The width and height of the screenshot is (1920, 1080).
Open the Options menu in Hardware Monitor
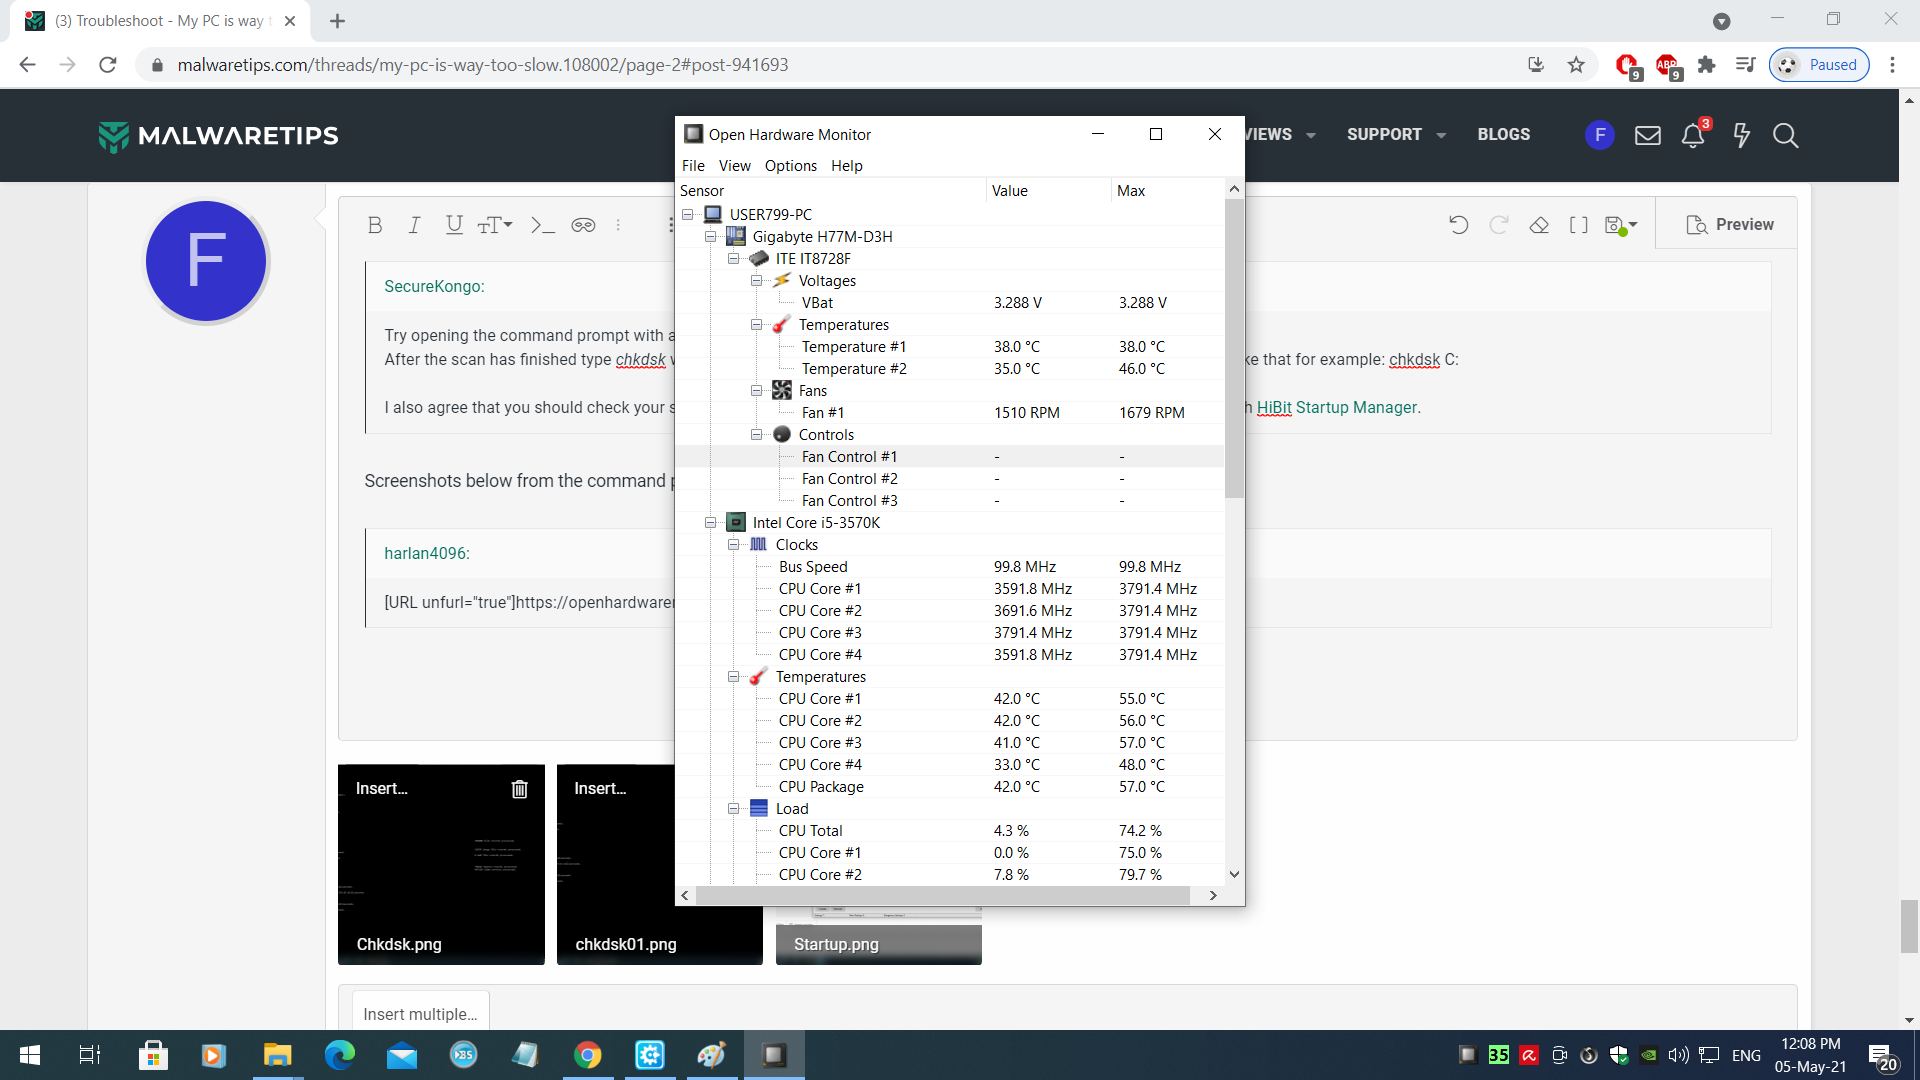790,166
